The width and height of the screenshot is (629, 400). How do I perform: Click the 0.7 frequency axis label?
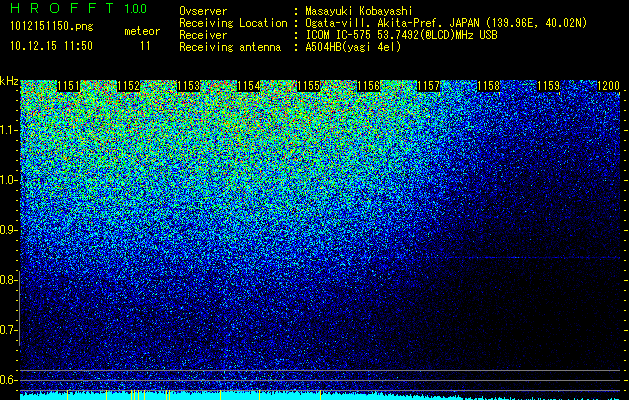click(x=8, y=330)
